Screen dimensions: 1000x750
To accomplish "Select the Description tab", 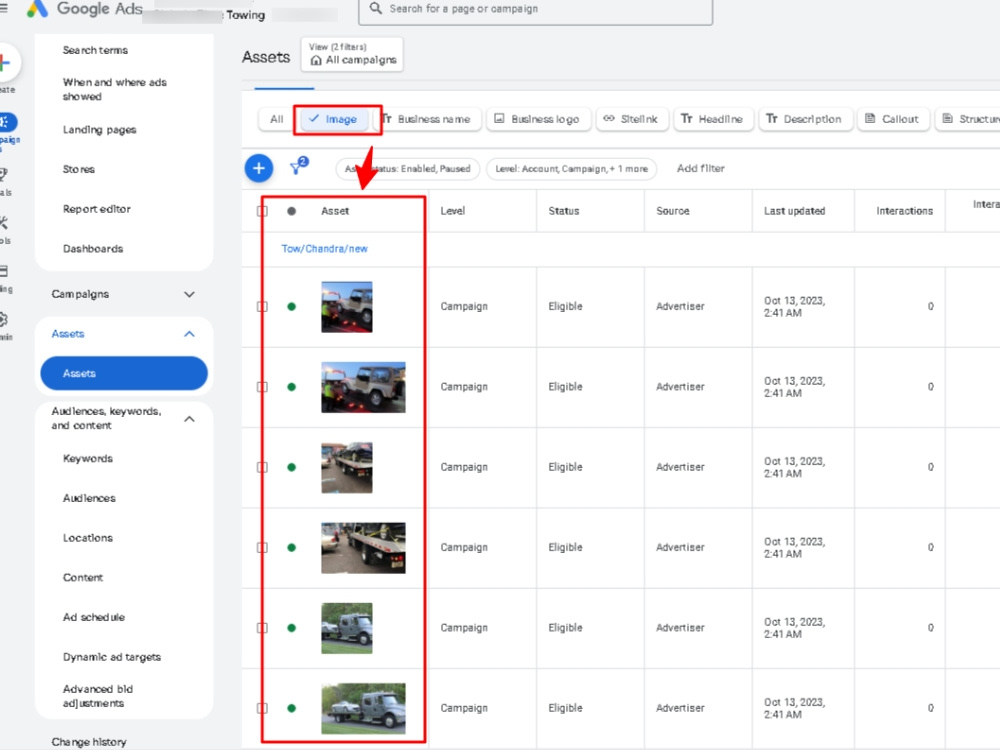I will [x=805, y=119].
